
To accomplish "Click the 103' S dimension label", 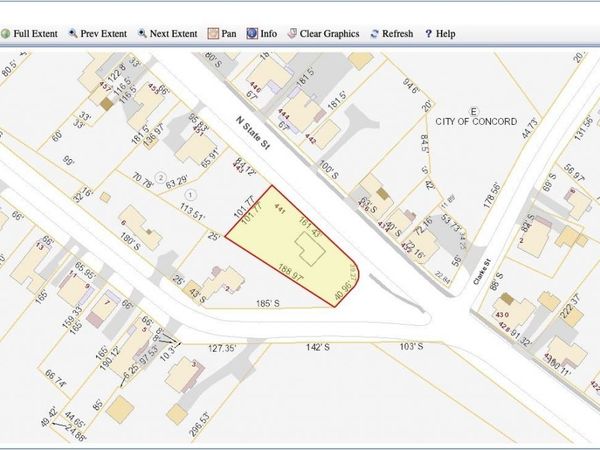I will tap(411, 346).
